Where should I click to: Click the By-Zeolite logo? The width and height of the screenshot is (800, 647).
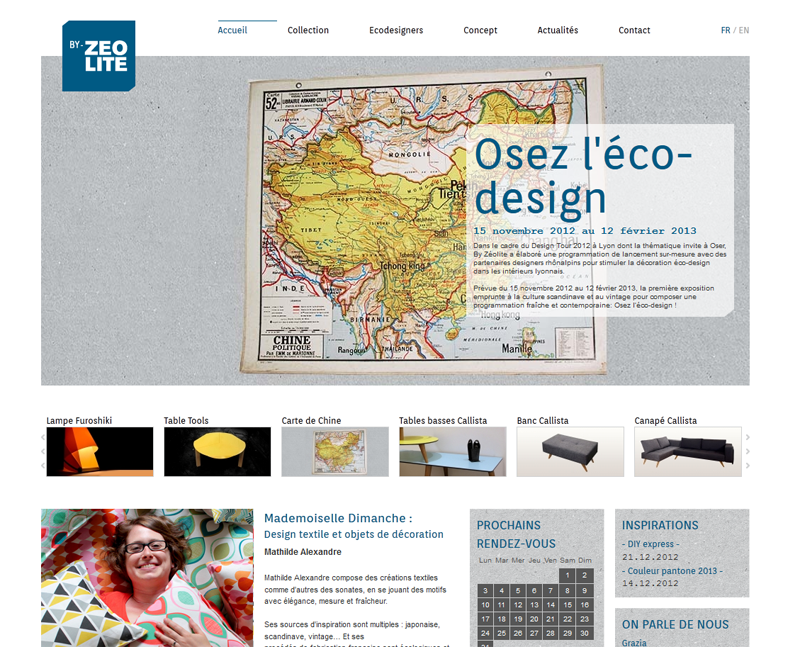click(x=98, y=56)
